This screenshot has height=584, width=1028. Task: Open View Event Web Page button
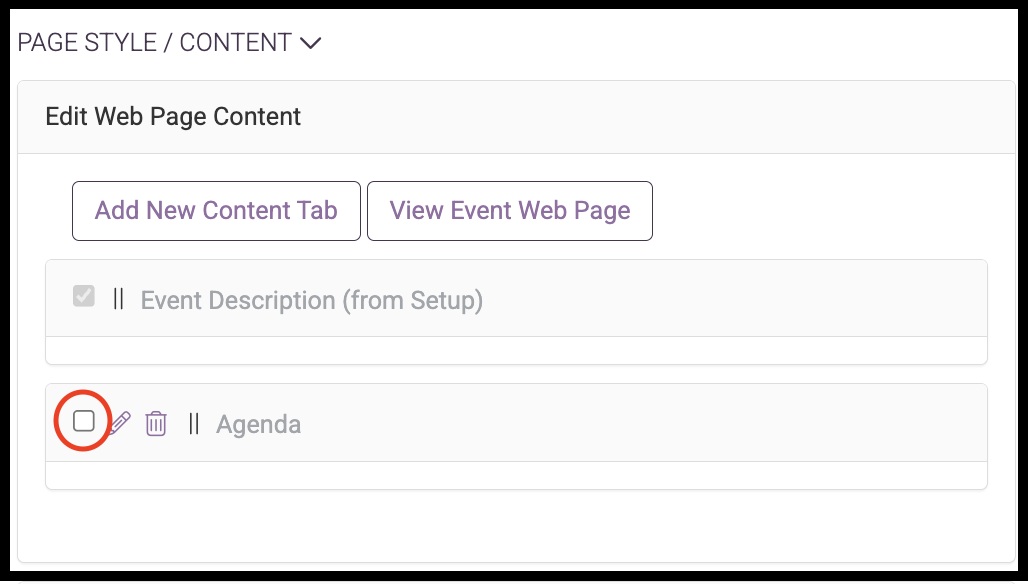pos(510,211)
